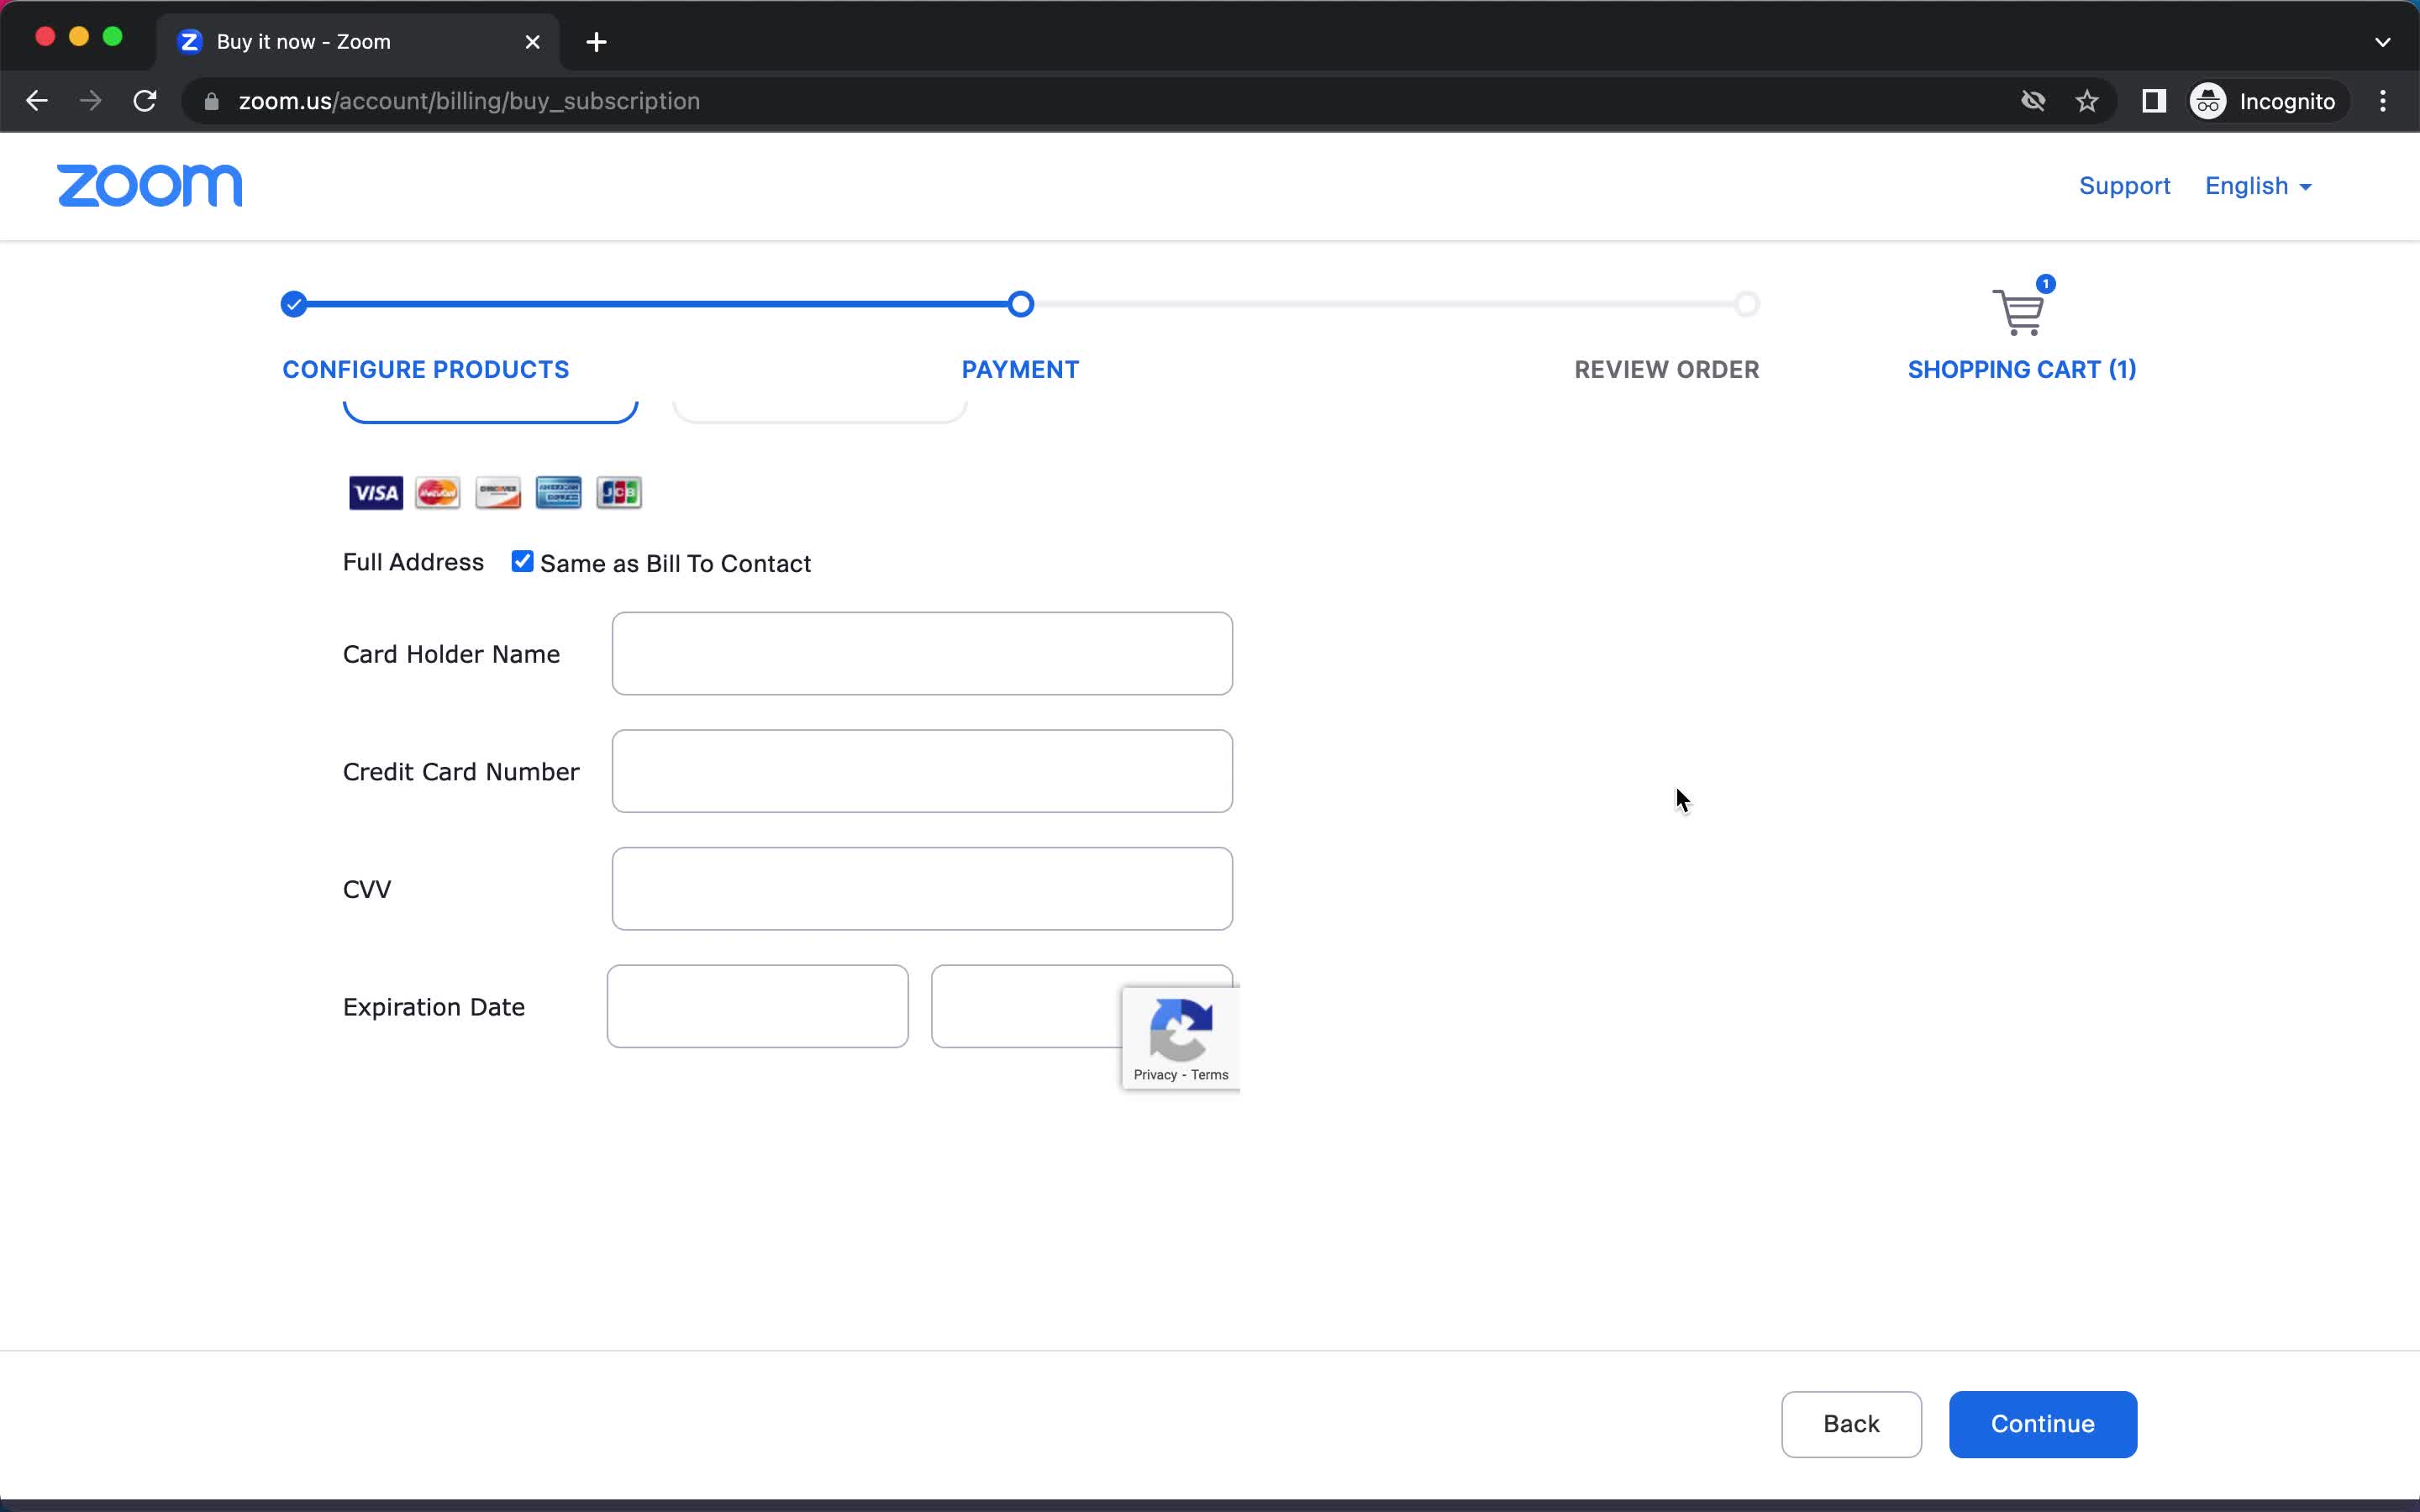
Task: Enable the reCAPTCHA verification toggle
Action: 1181,1035
